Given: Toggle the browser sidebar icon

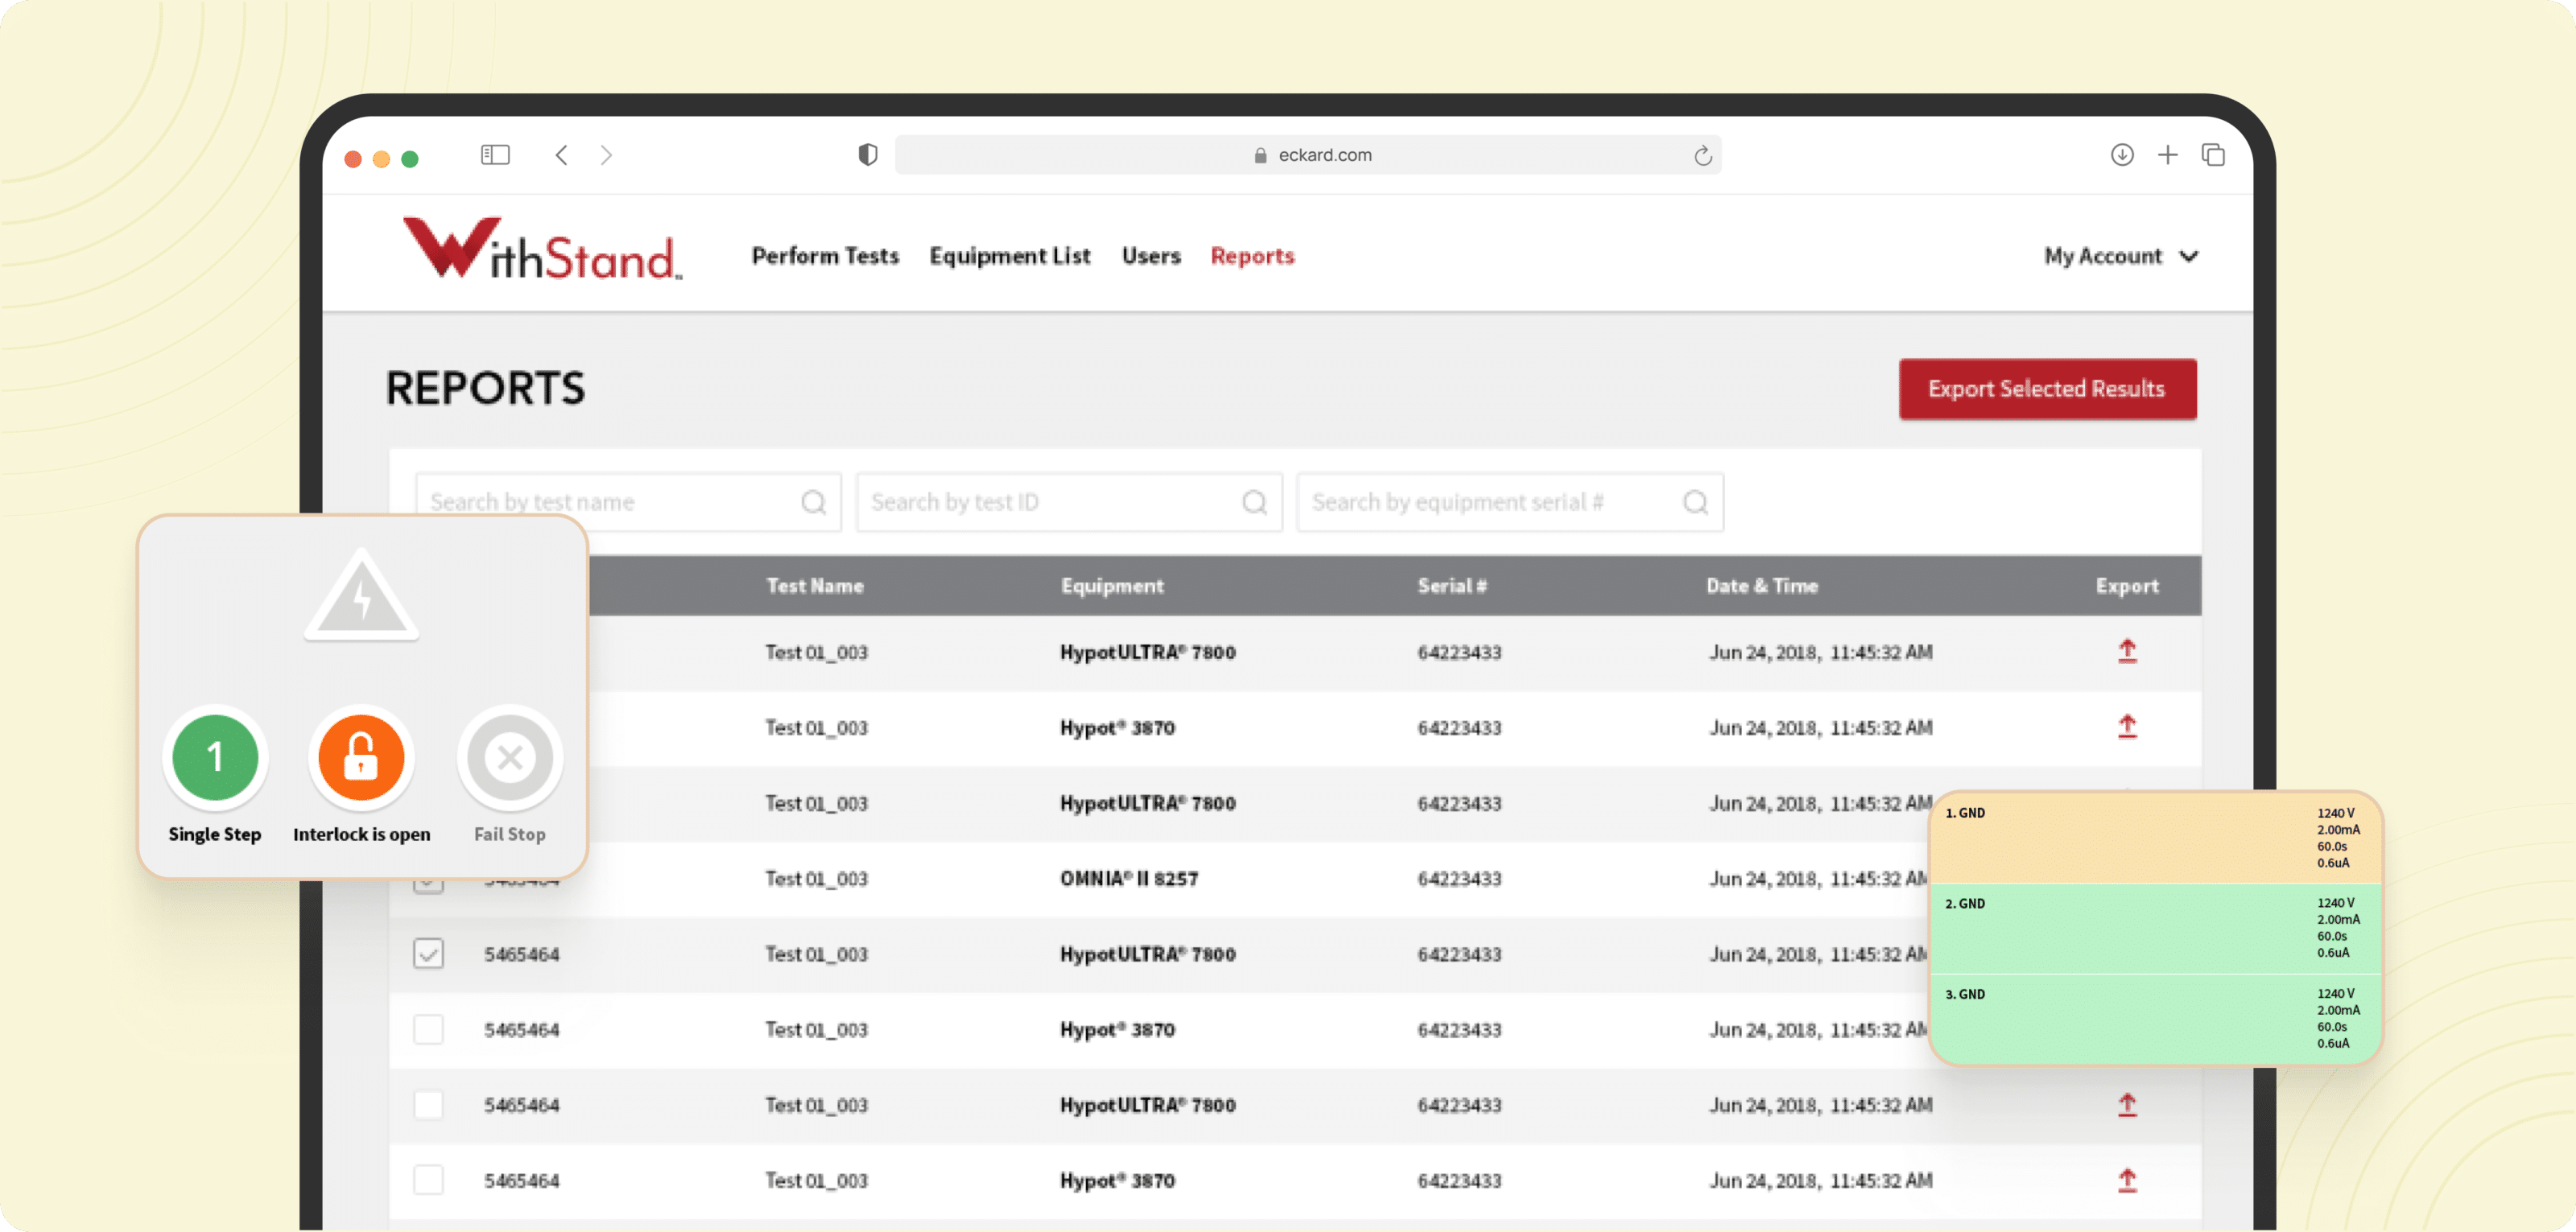Looking at the screenshot, I should coord(495,155).
